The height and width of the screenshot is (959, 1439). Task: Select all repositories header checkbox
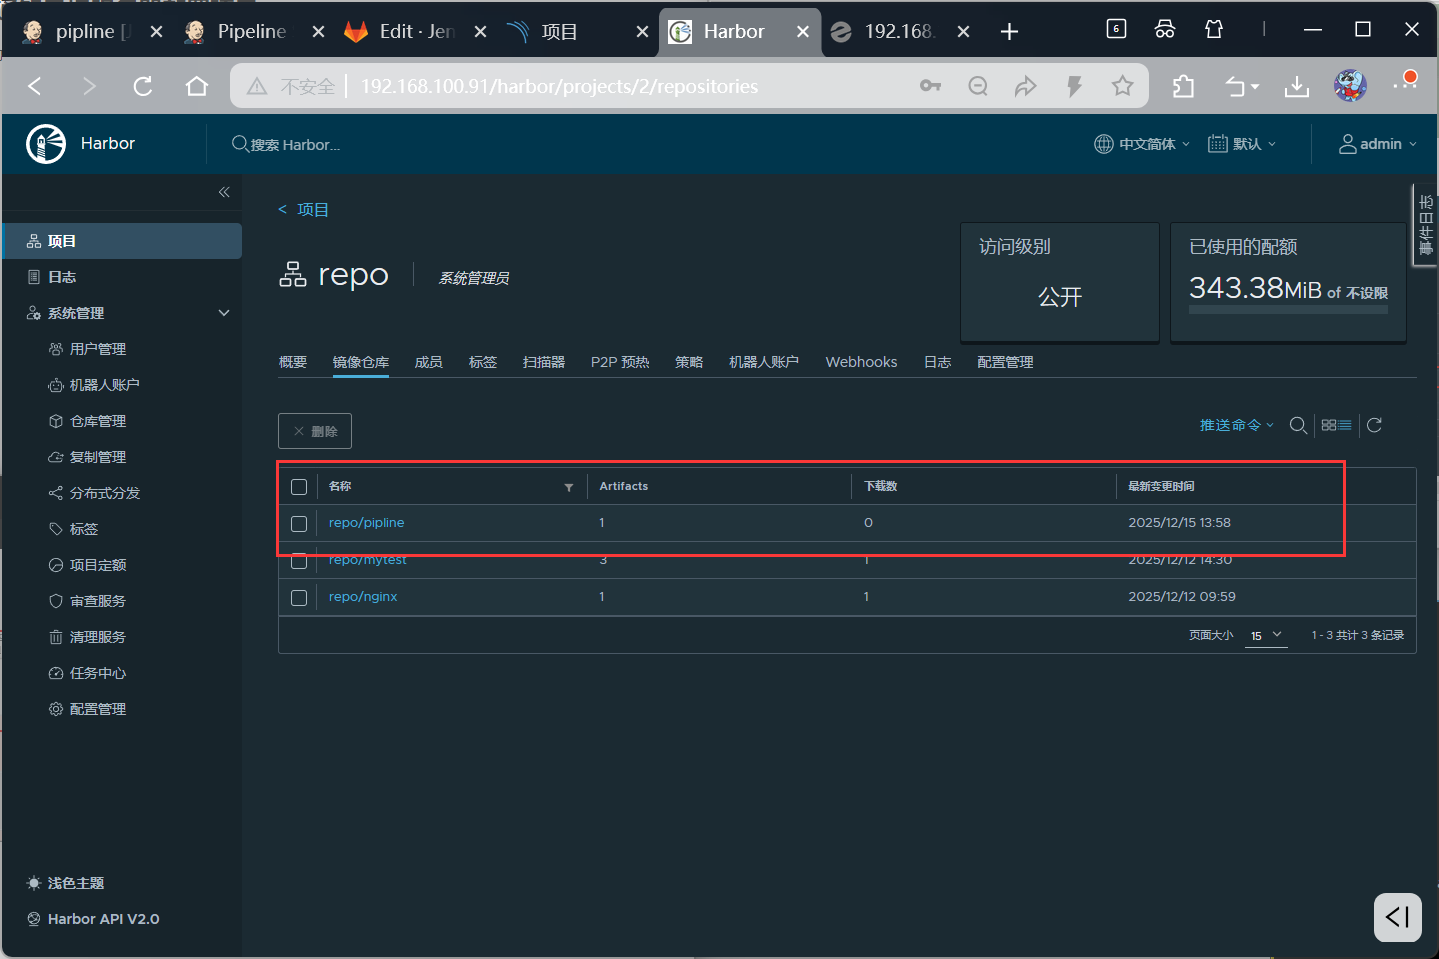(299, 487)
